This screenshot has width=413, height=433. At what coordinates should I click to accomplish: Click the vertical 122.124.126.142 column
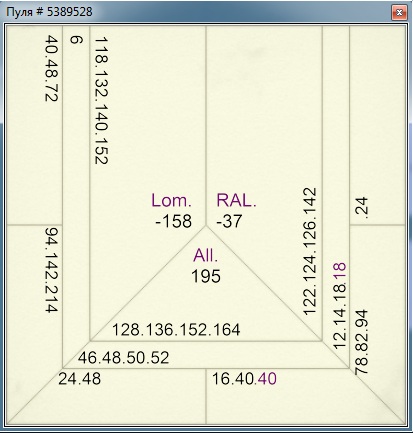(309, 251)
